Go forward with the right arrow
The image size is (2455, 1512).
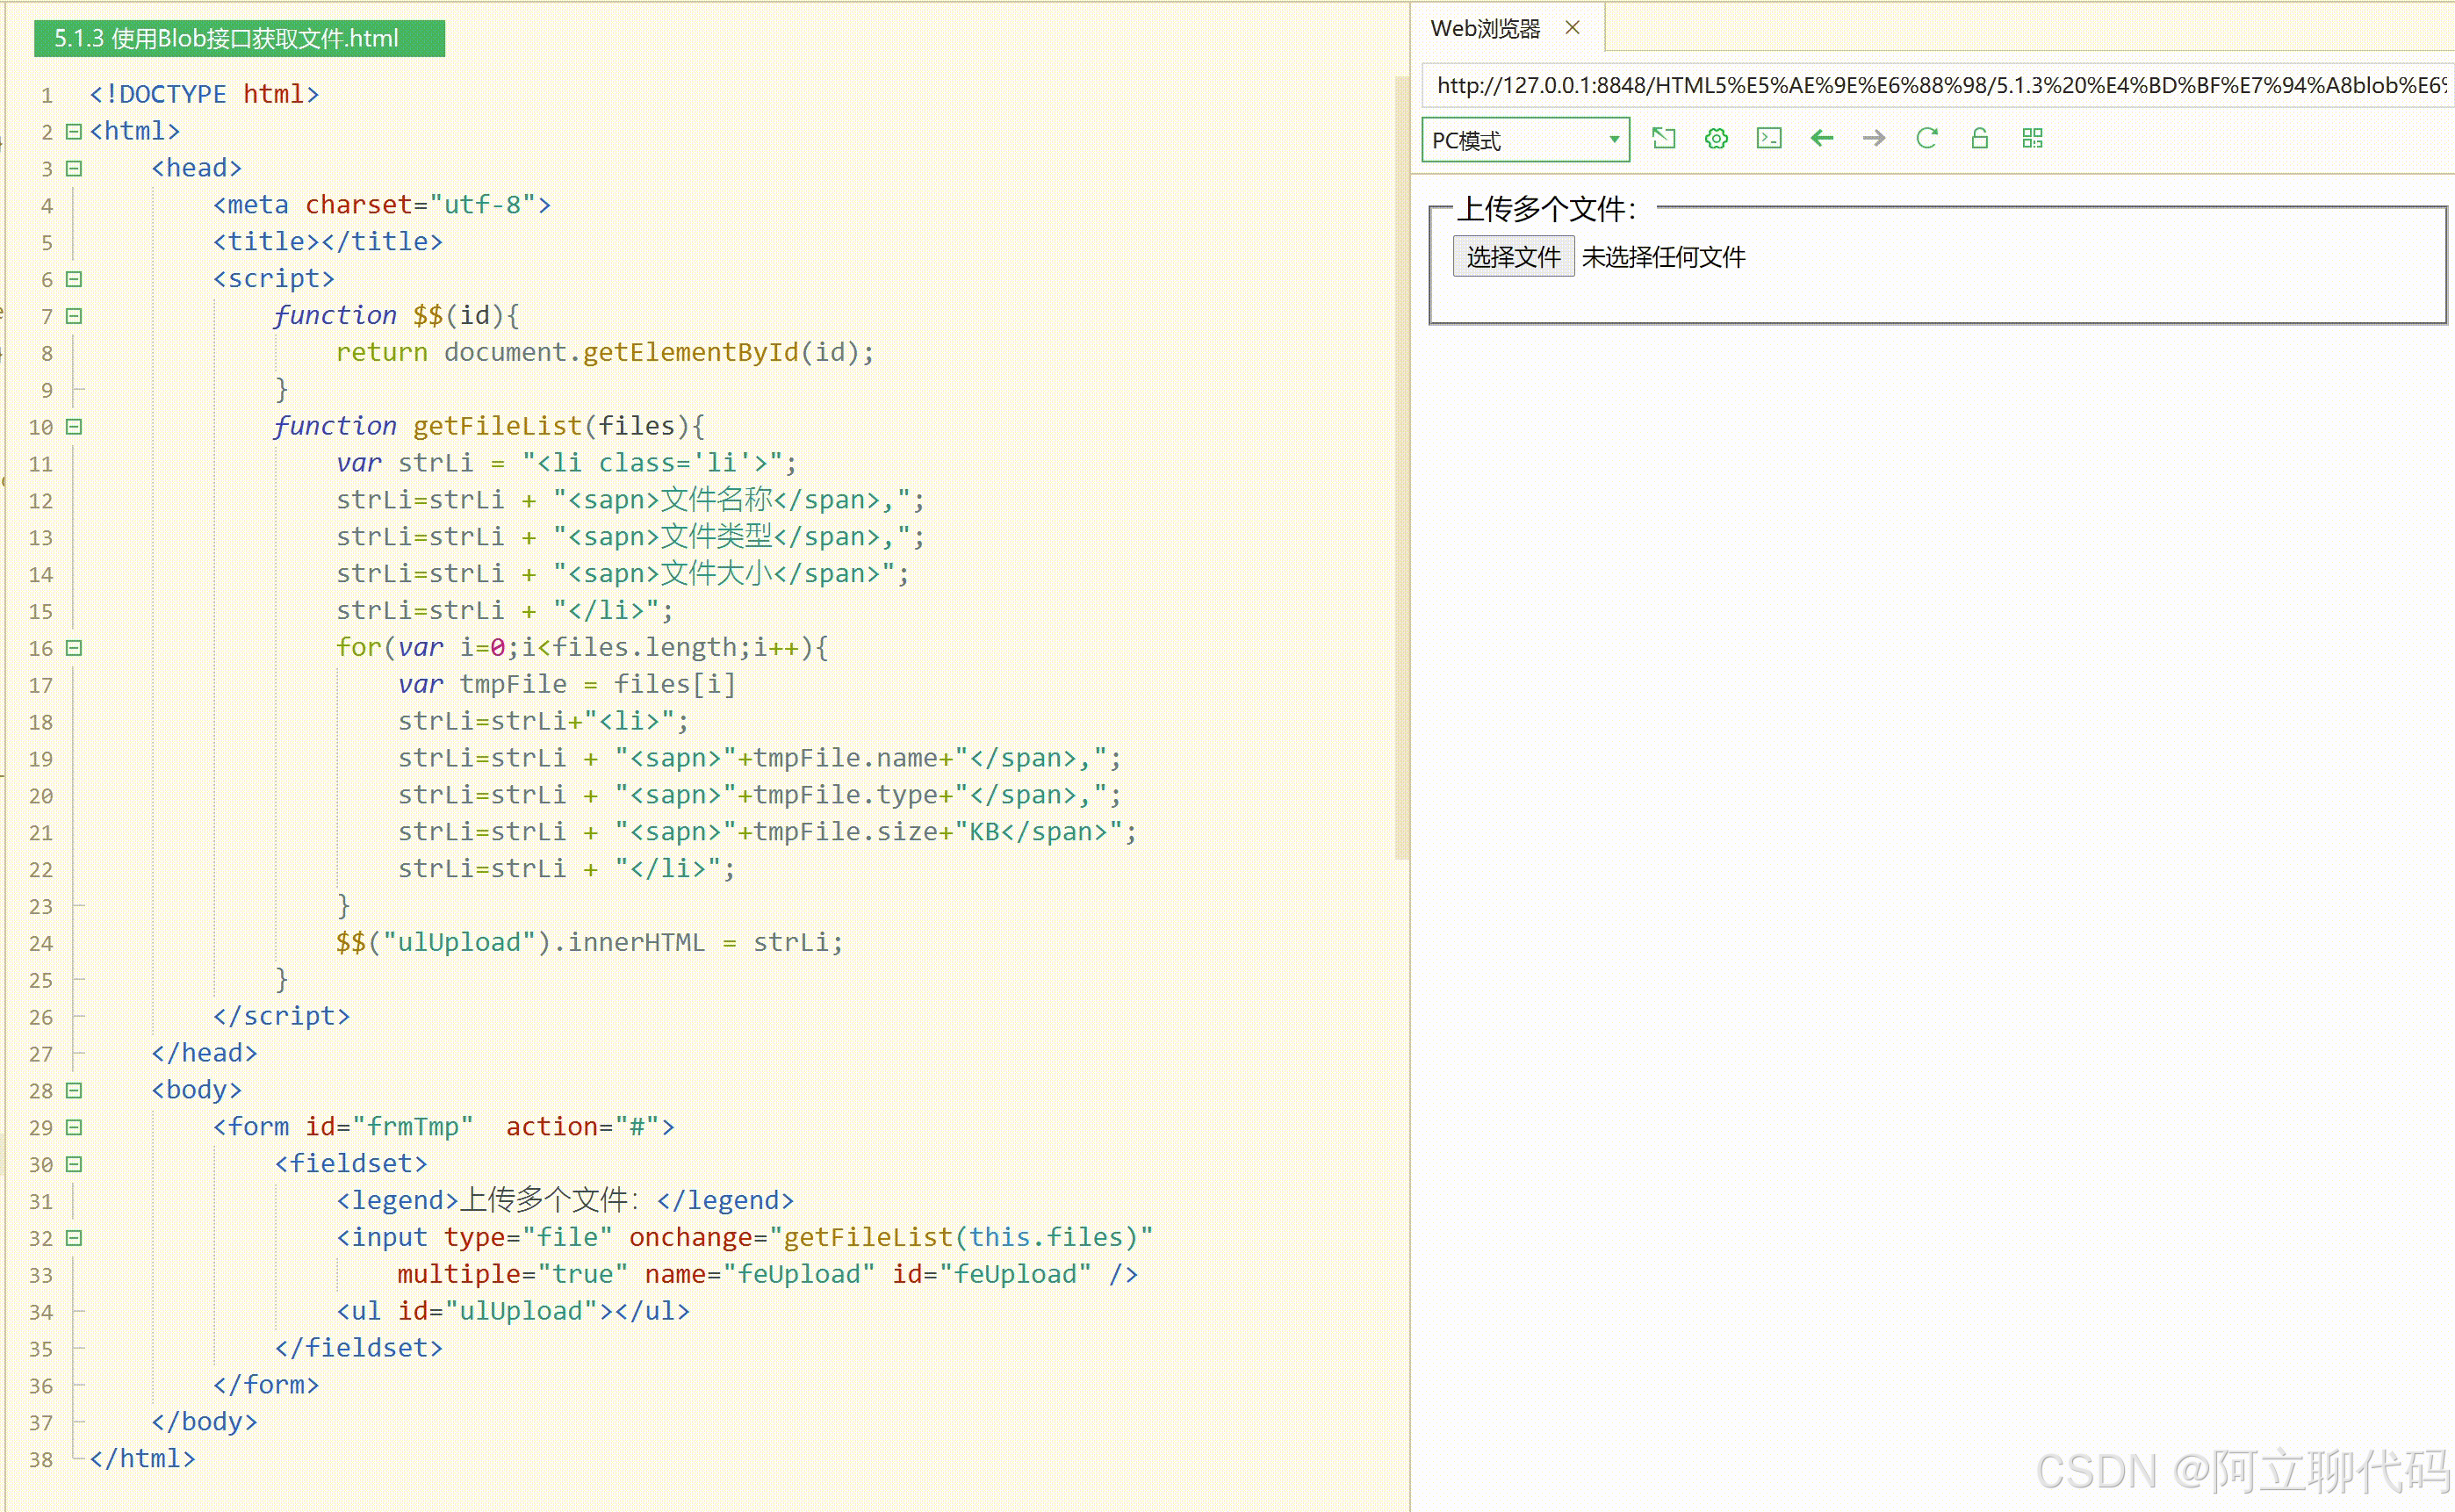coord(1874,138)
